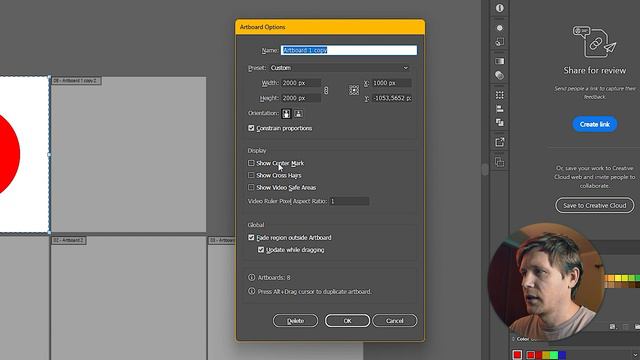This screenshot has height=360, width=640.
Task: Open the Preset Custom dropdown
Action: coord(339,68)
